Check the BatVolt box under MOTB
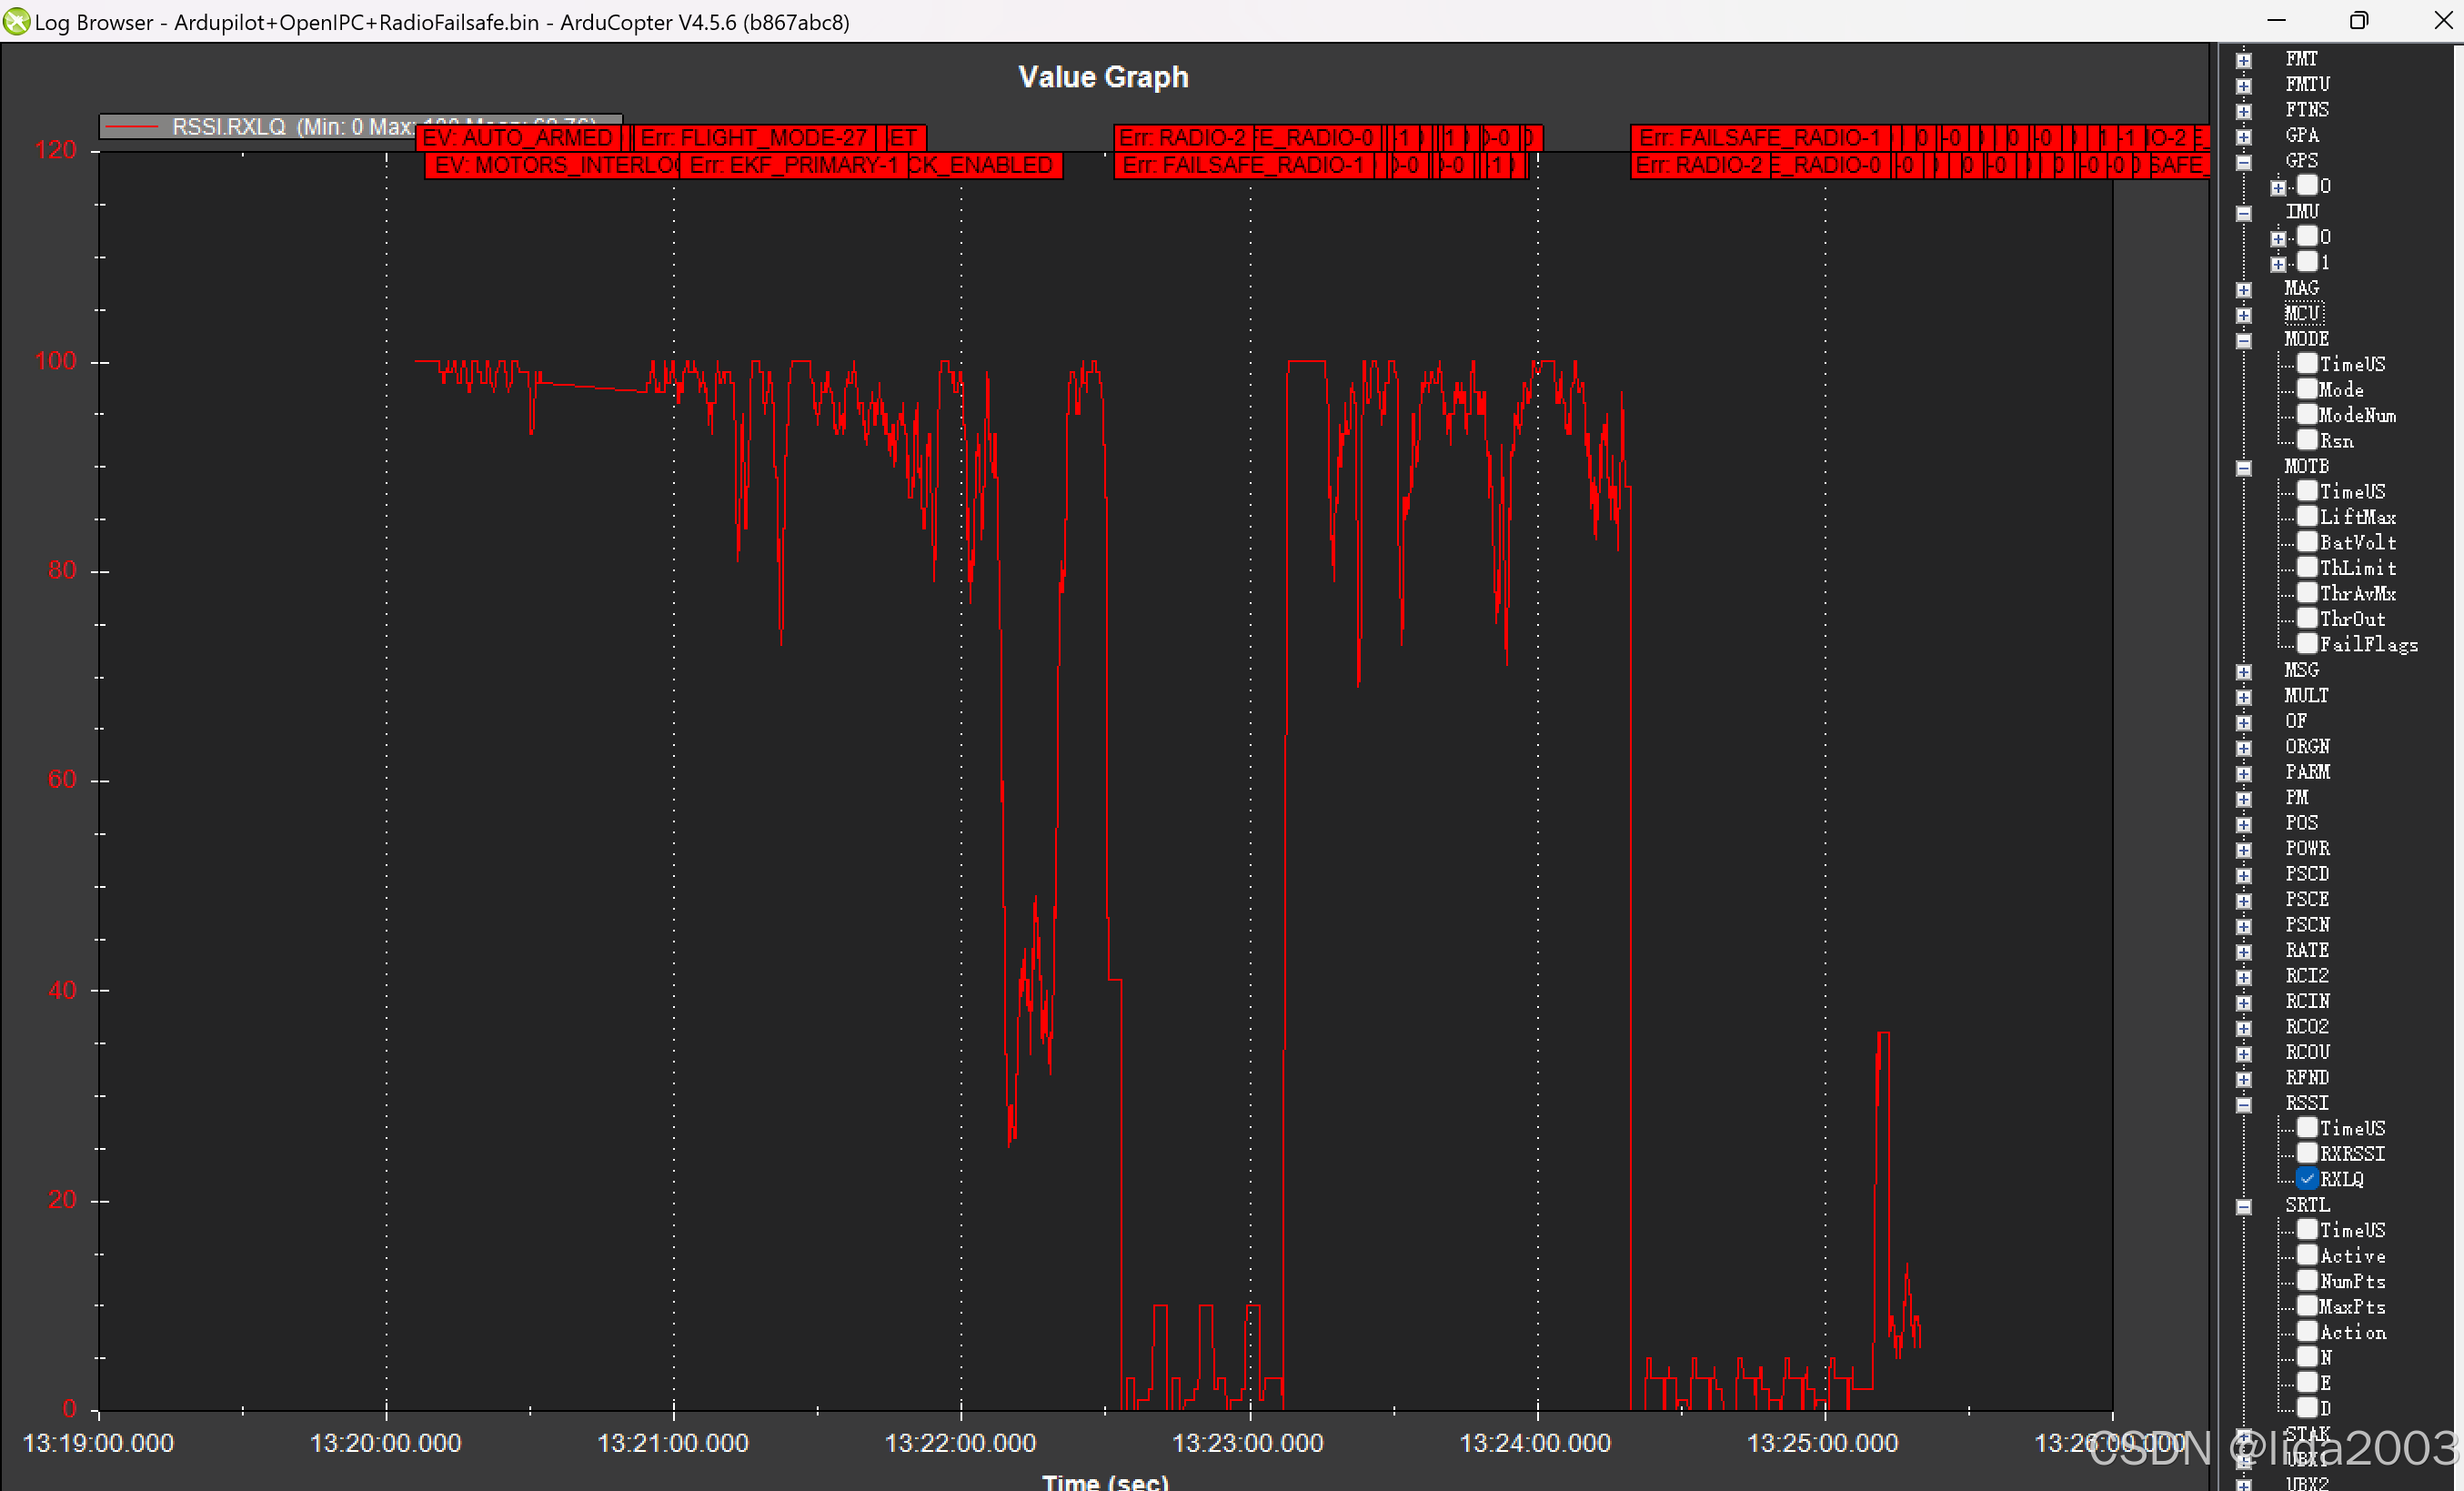 coord(2307,542)
